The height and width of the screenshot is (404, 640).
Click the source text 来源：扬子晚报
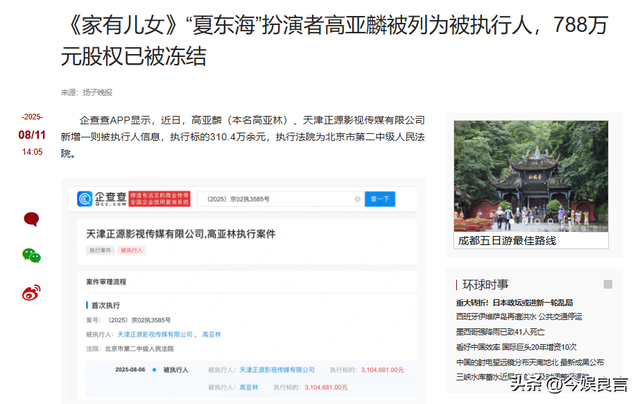tap(87, 93)
